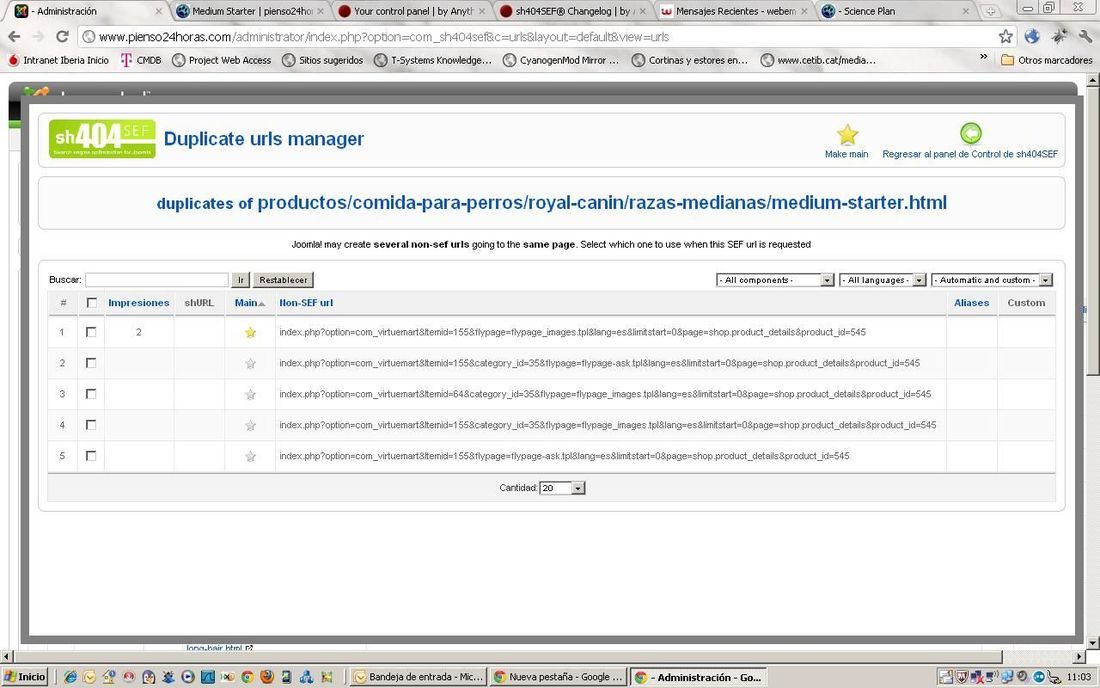Screen dimensions: 1100x688
Task: Open Project Web Access bookmark
Action: [222, 60]
